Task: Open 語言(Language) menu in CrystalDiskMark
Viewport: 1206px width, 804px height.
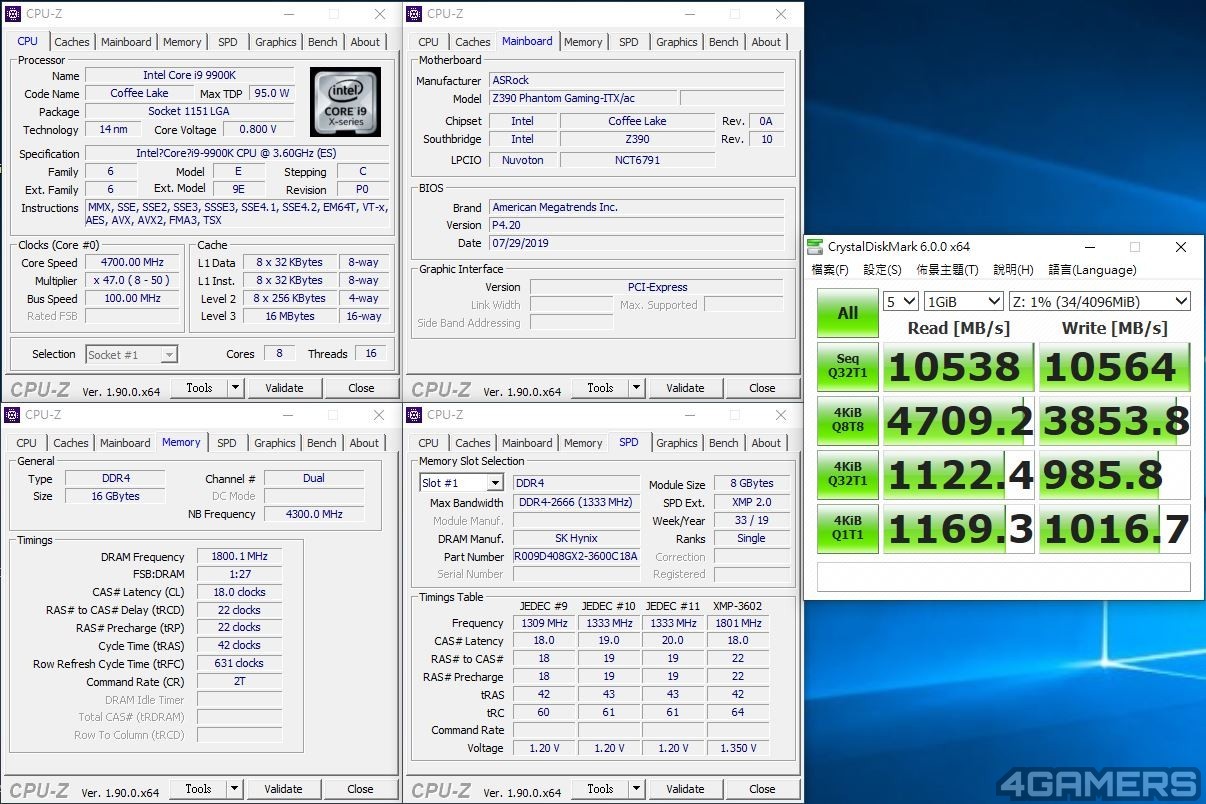Action: 1092,270
